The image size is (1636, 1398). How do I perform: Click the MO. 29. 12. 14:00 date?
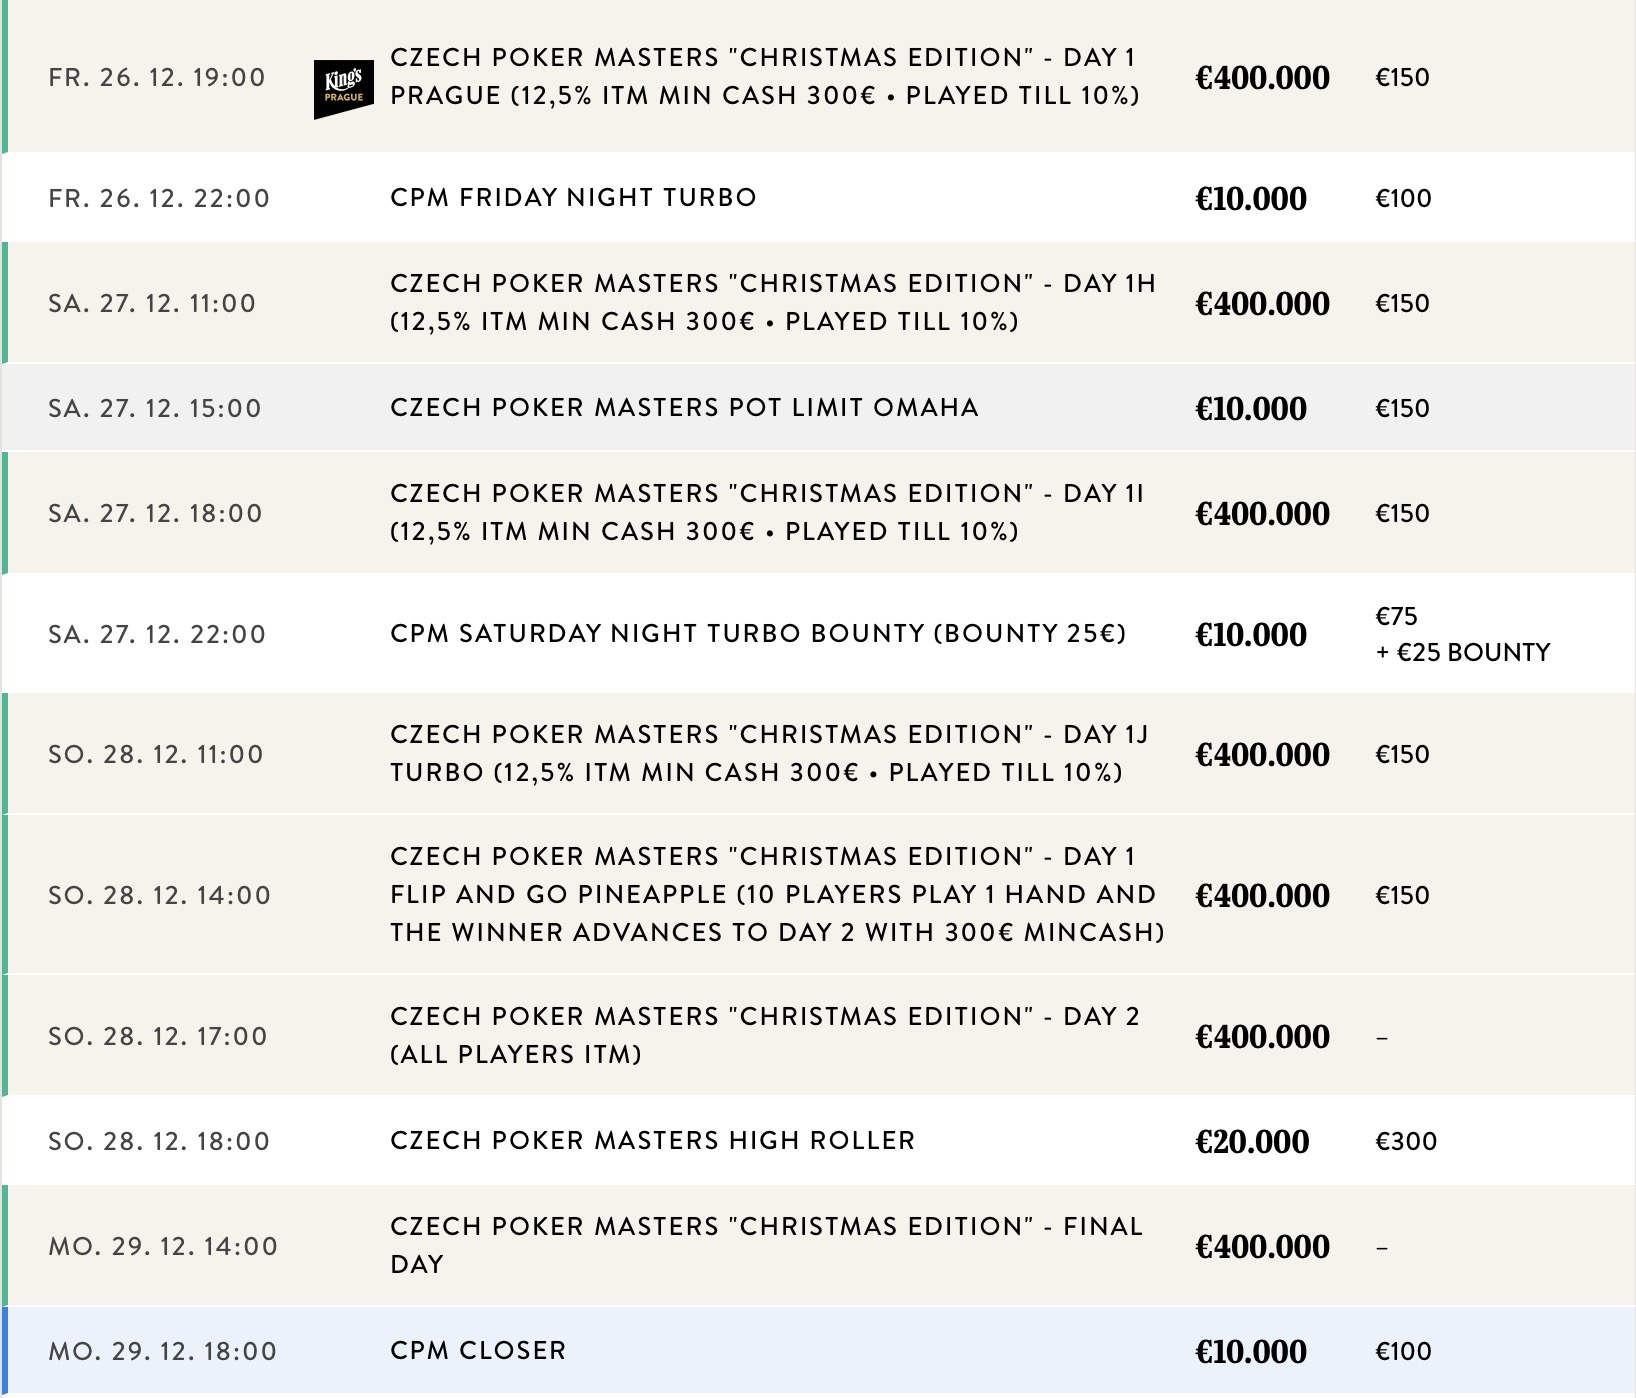pos(163,1246)
